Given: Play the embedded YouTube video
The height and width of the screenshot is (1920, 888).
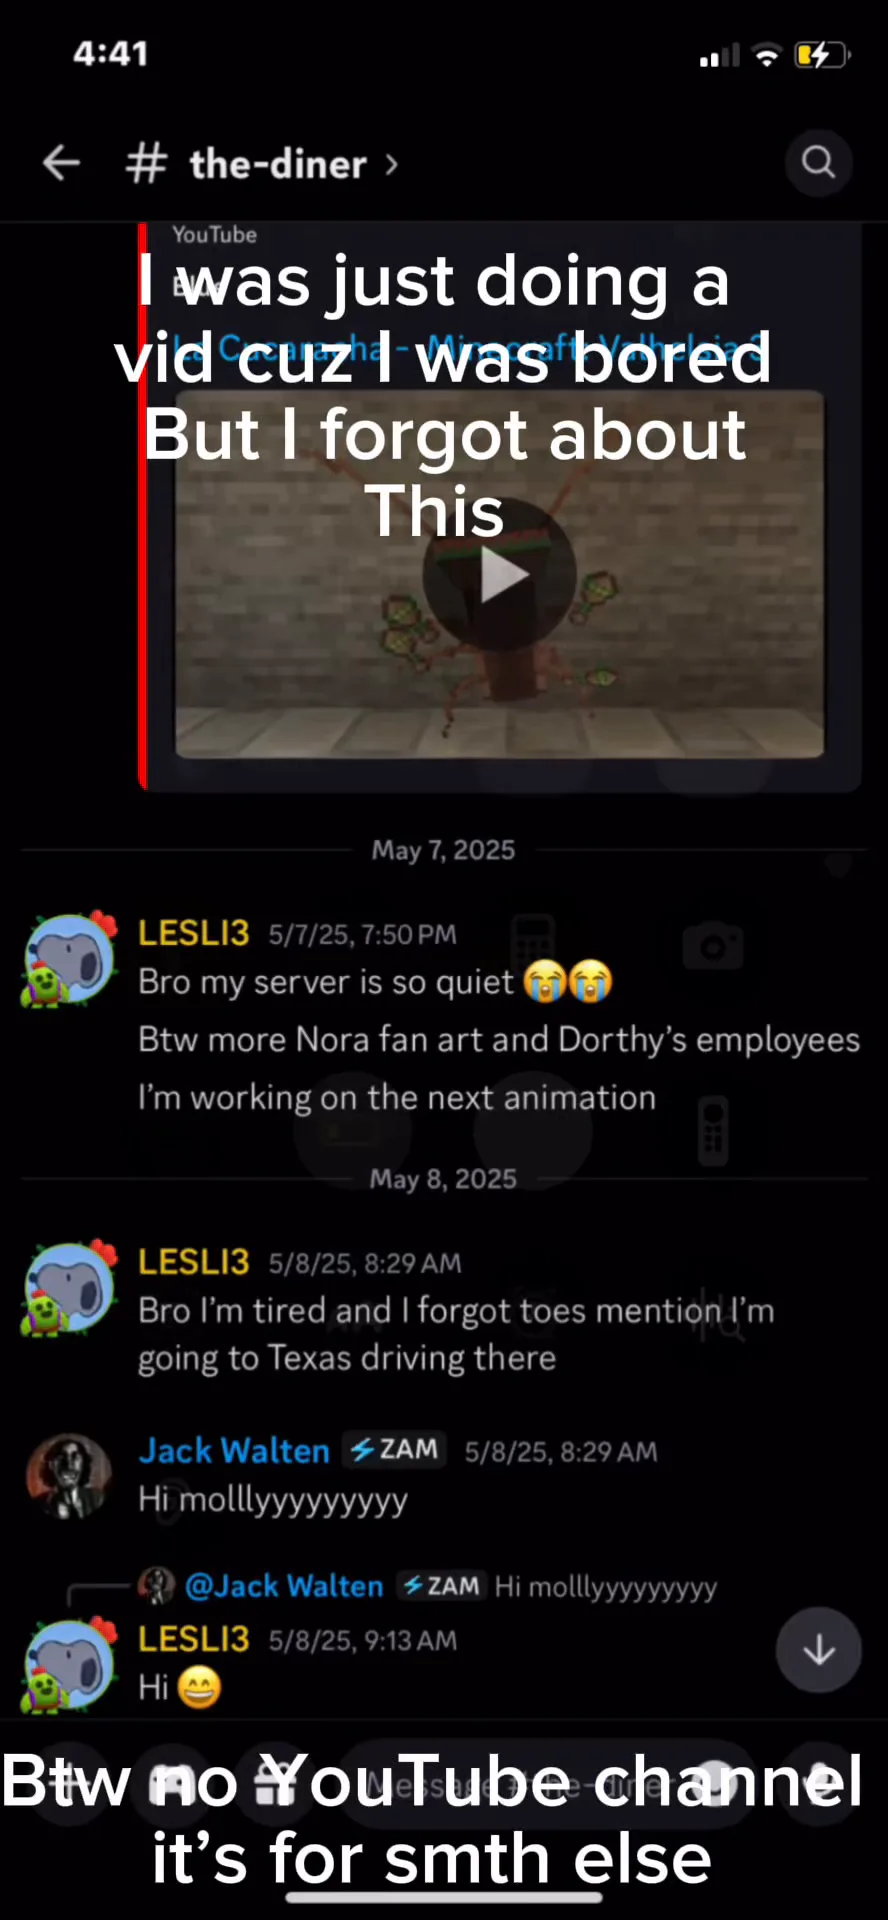Looking at the screenshot, I should click(x=499, y=574).
